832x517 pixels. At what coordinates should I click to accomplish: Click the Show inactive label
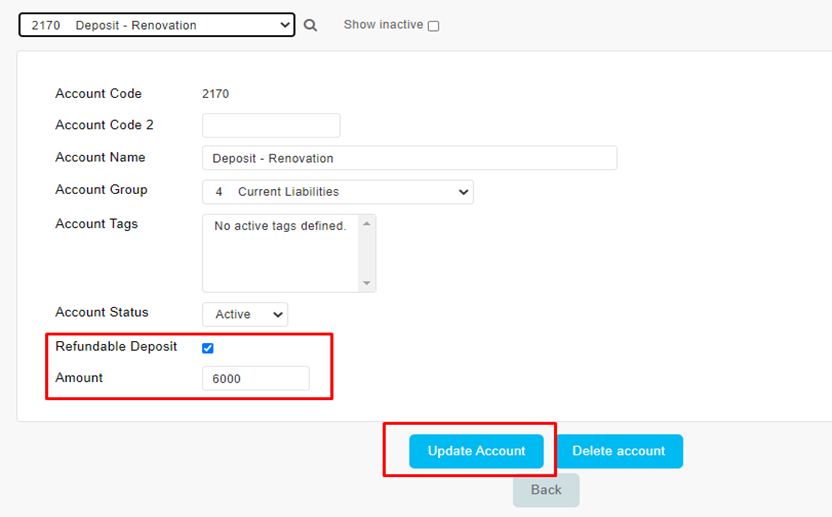tap(383, 24)
